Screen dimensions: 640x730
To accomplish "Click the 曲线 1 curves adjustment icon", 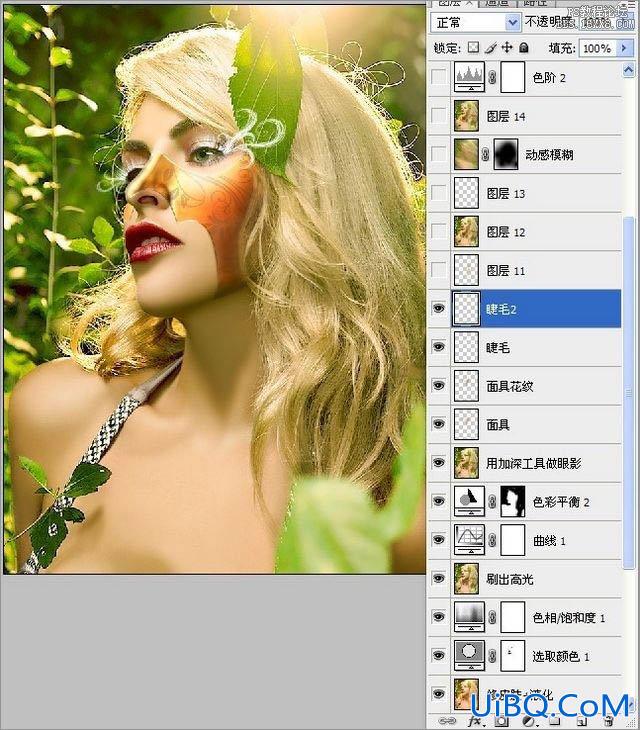I will (x=469, y=540).
